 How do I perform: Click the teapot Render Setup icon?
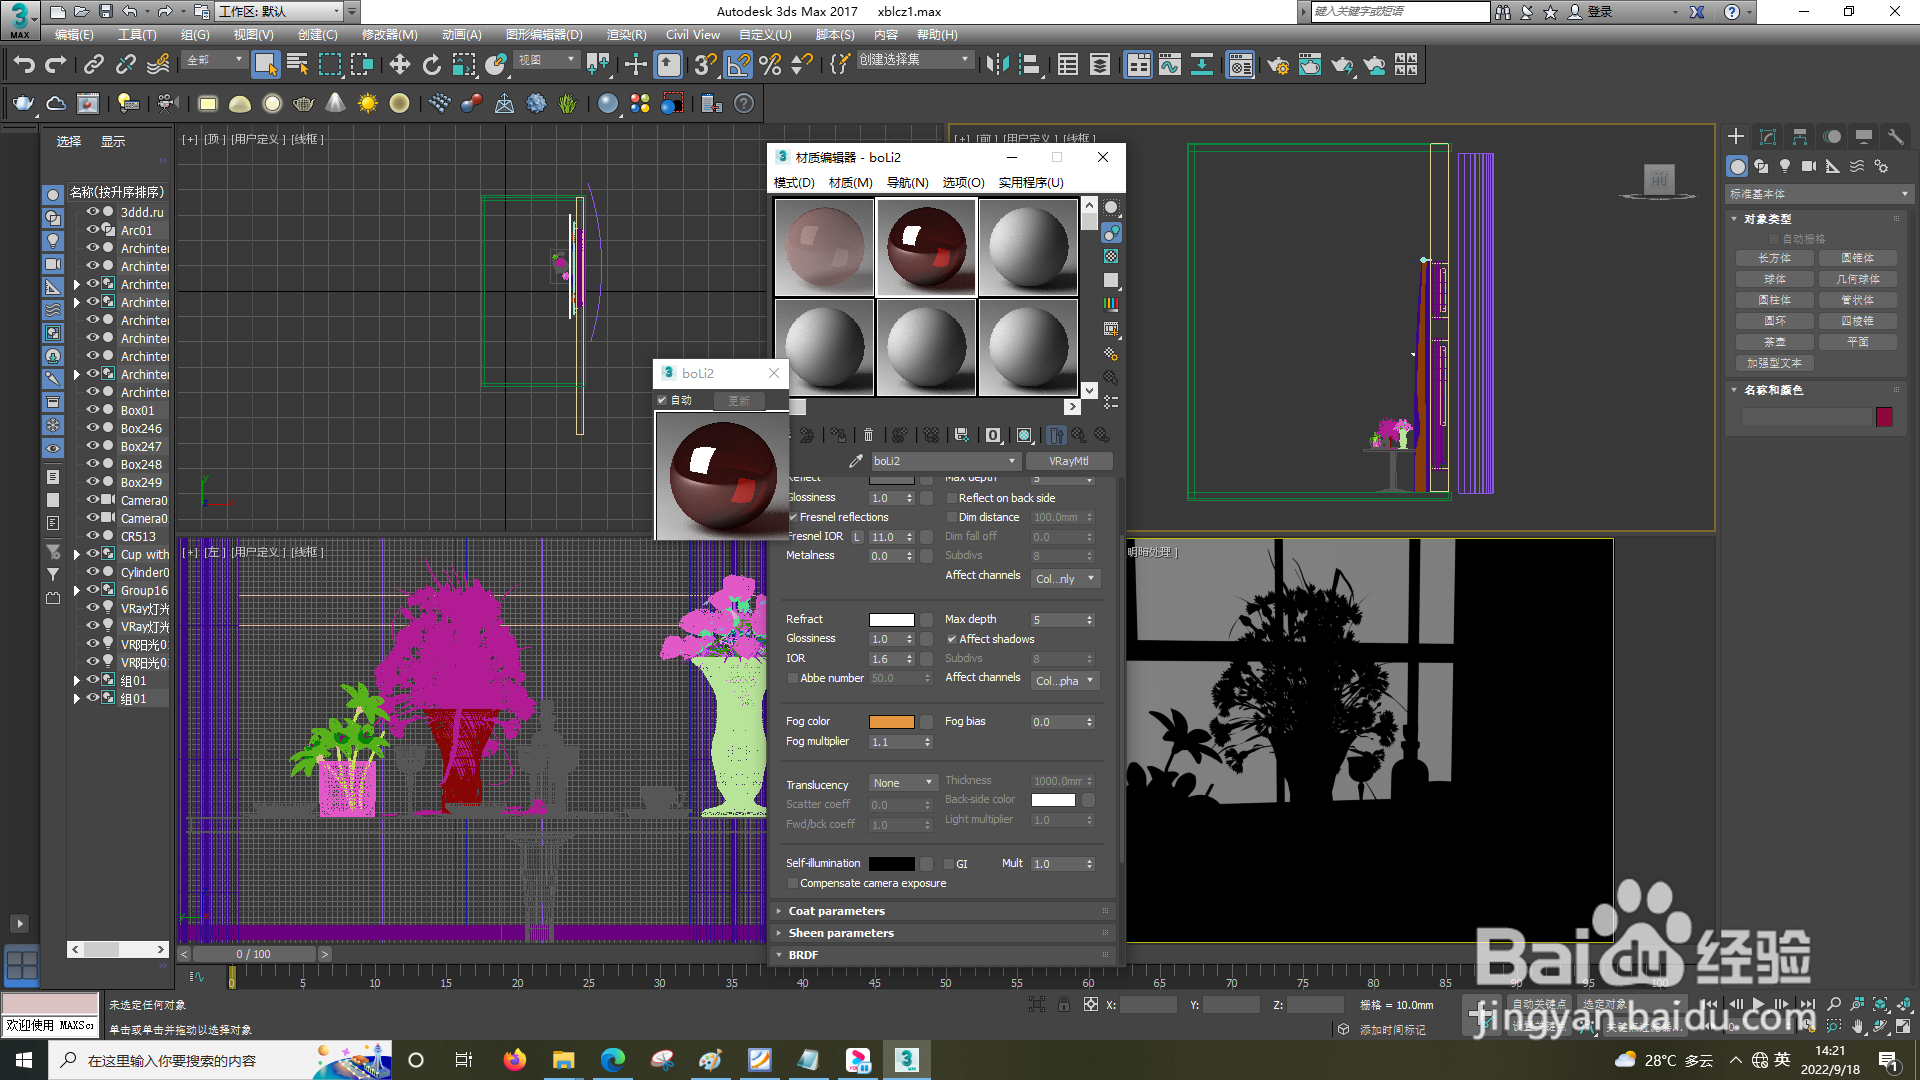point(1277,66)
